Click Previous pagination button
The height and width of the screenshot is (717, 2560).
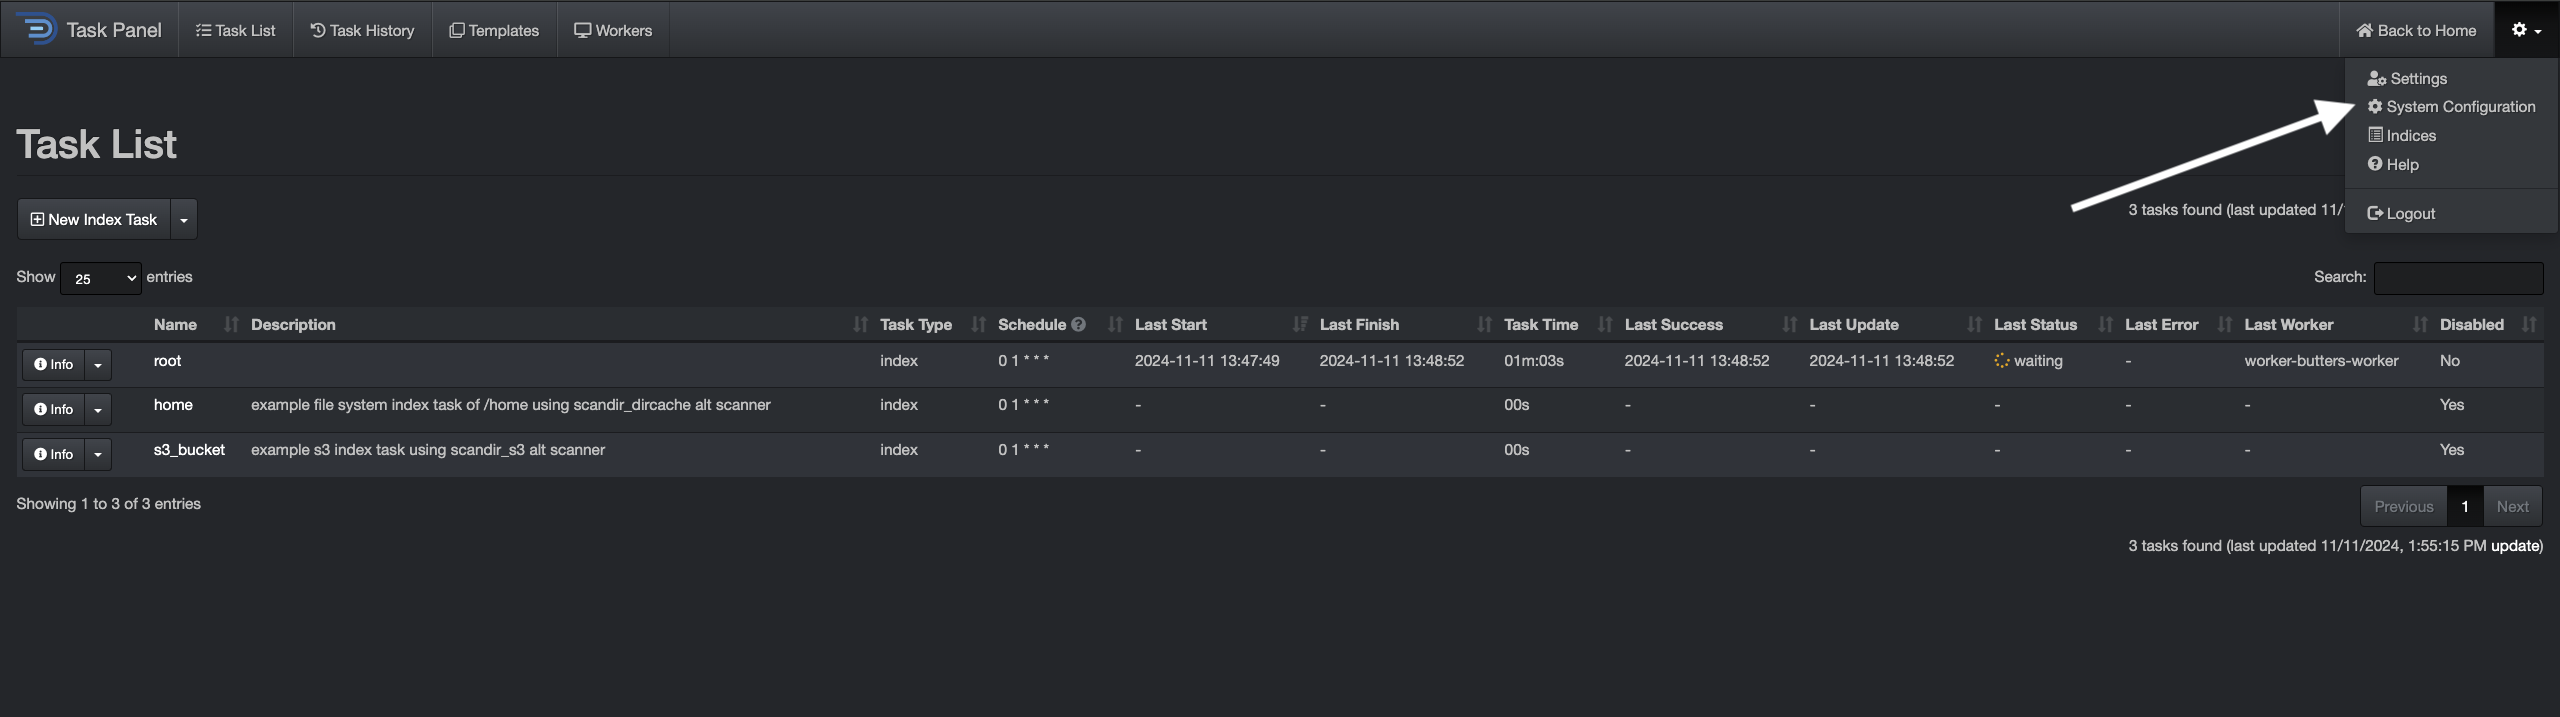pyautogui.click(x=2404, y=507)
